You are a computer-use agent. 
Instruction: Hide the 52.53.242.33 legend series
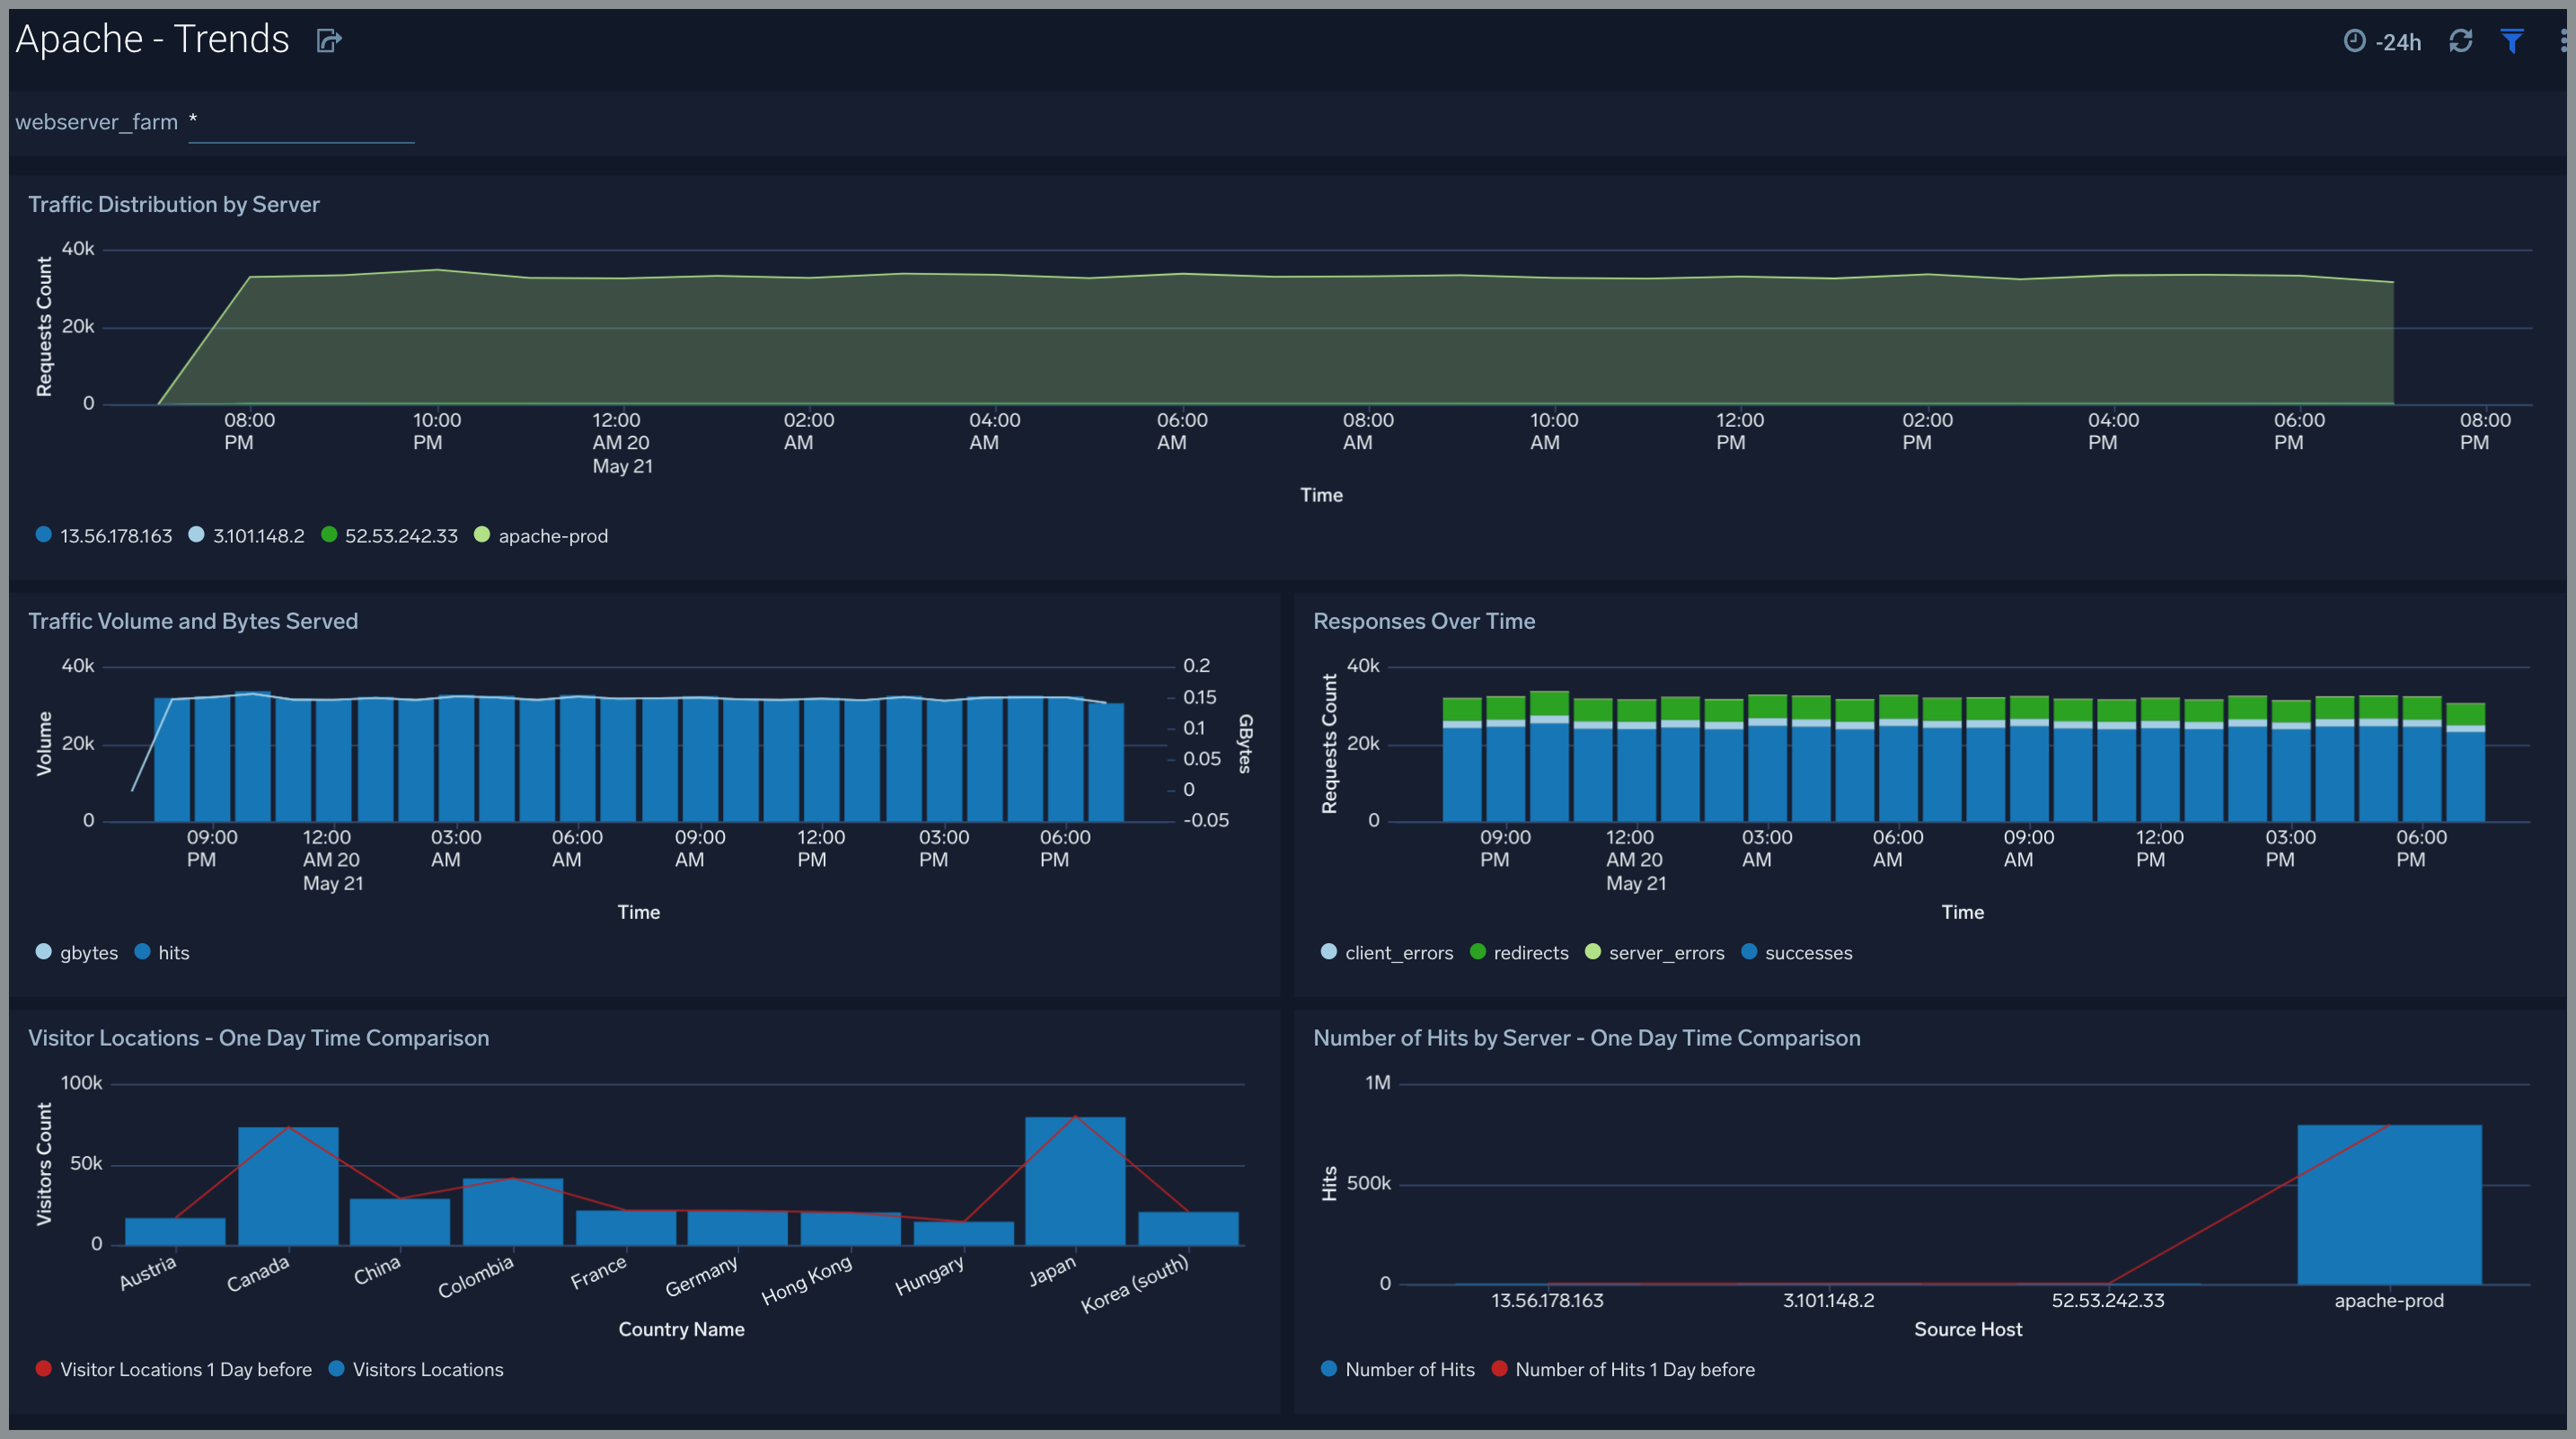tap(400, 536)
